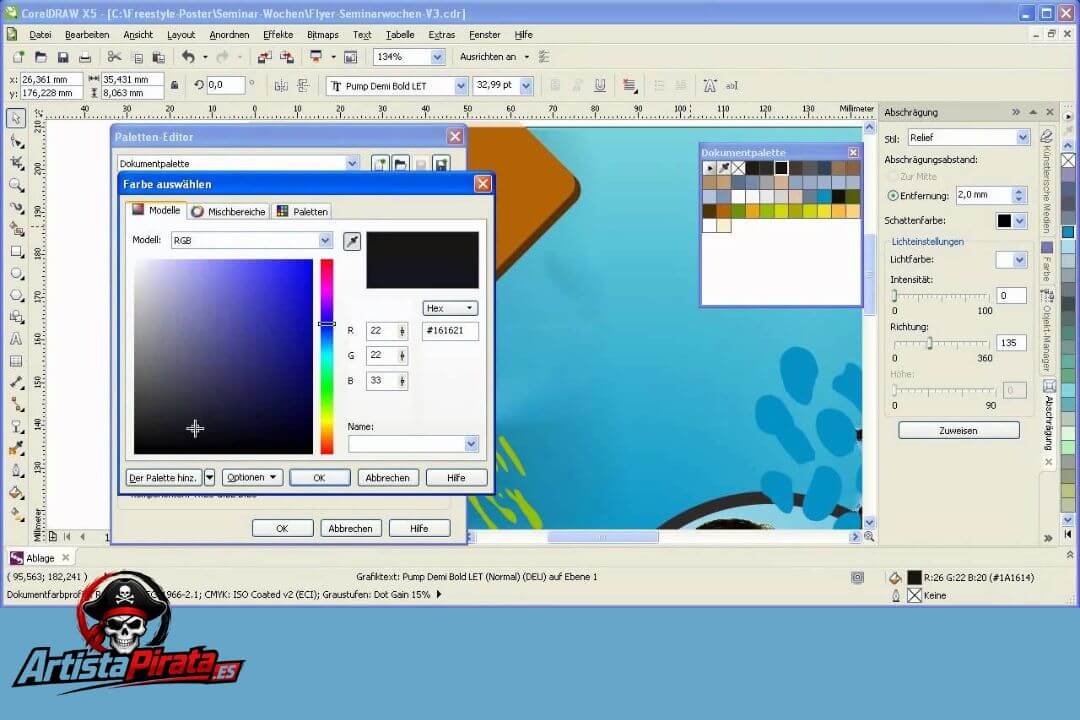Screen dimensions: 1080x720
Task: Click the eyedropper in Farbe auswählen
Action: tap(352, 241)
